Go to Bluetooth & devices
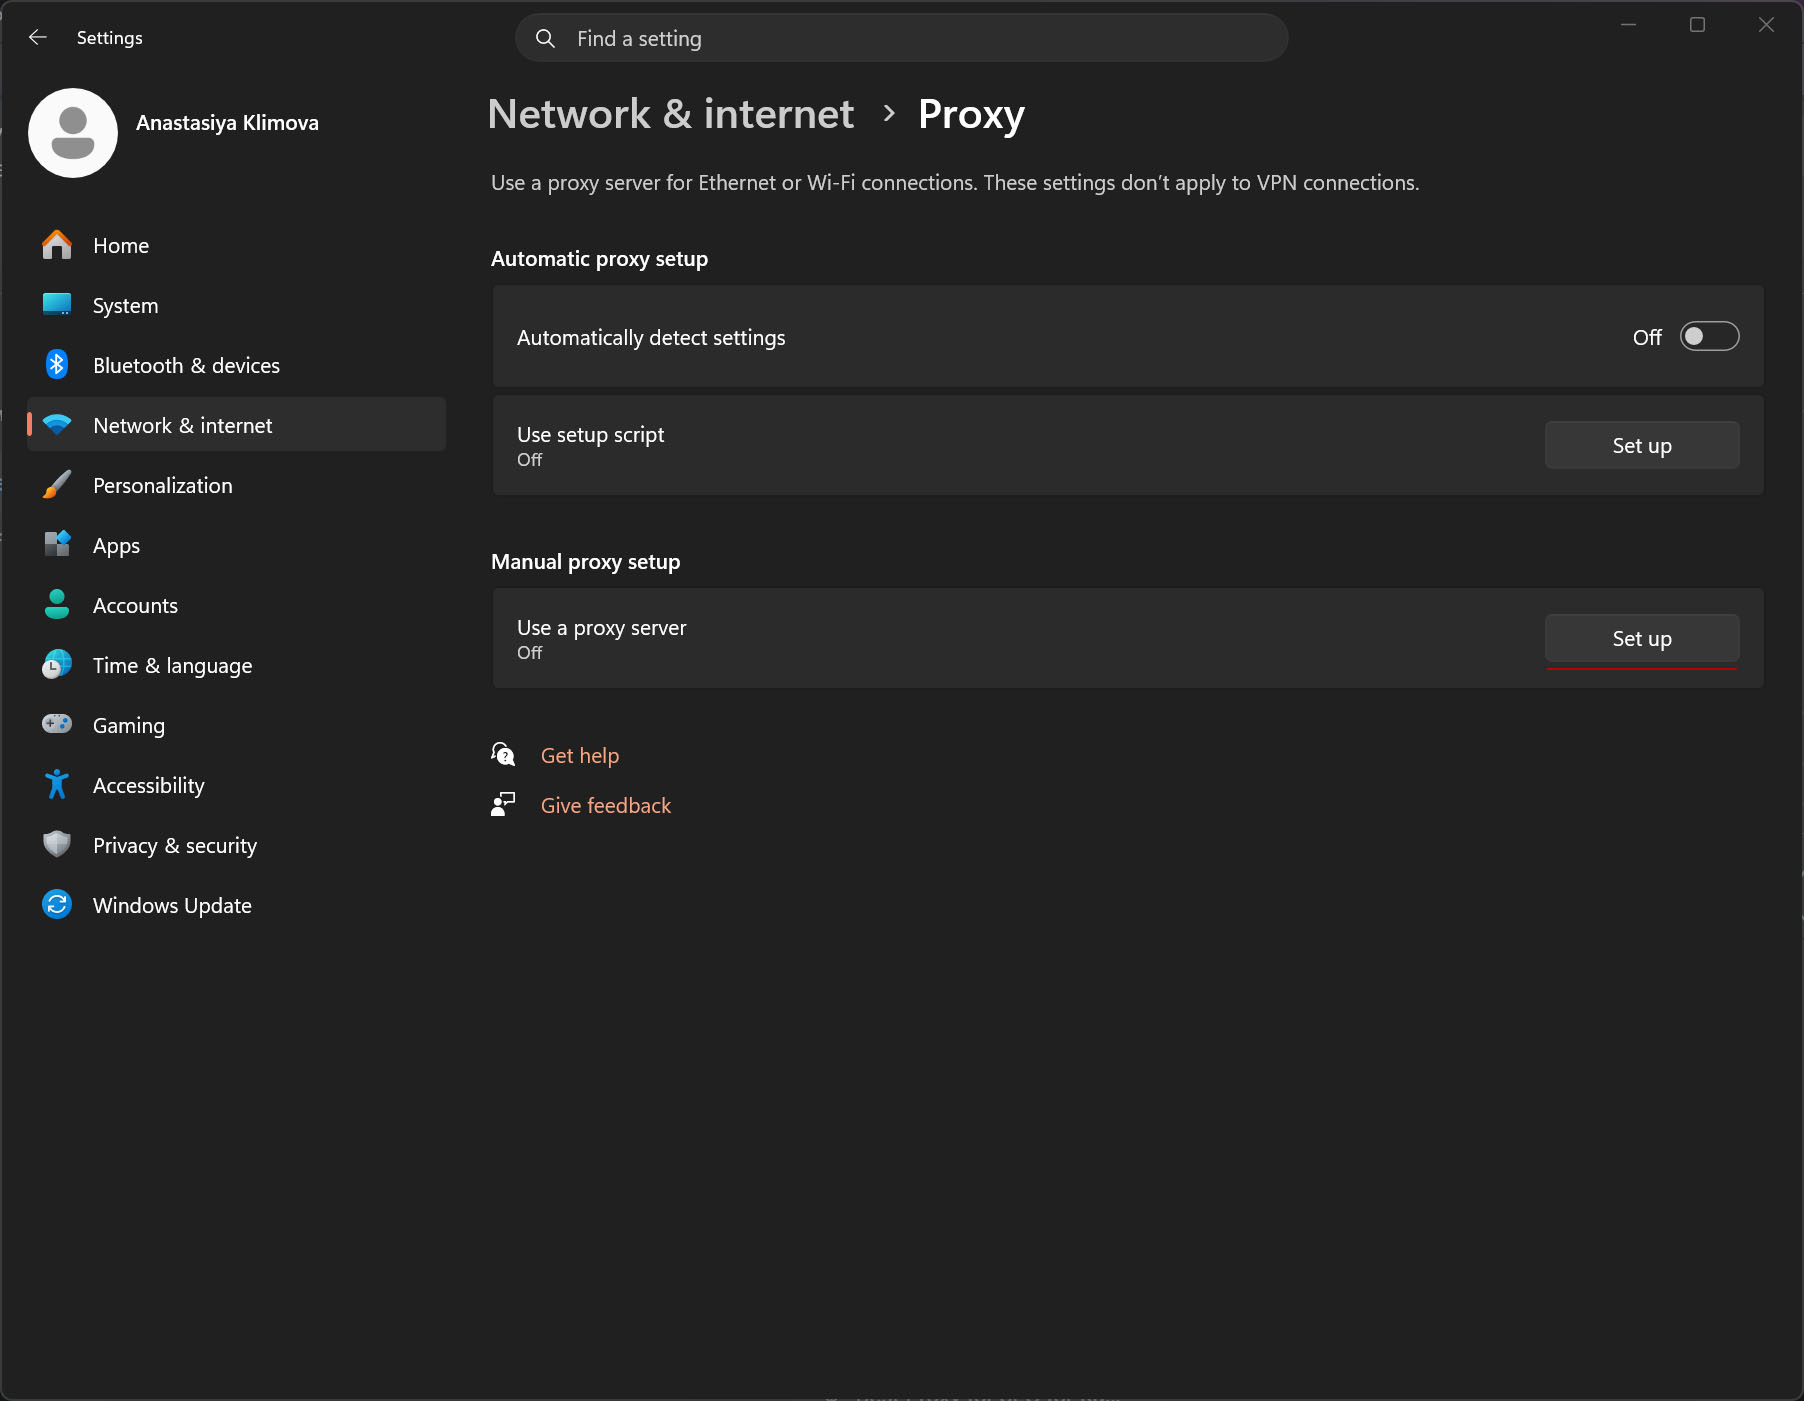Screen dimensions: 1804x1401 click(x=237, y=365)
